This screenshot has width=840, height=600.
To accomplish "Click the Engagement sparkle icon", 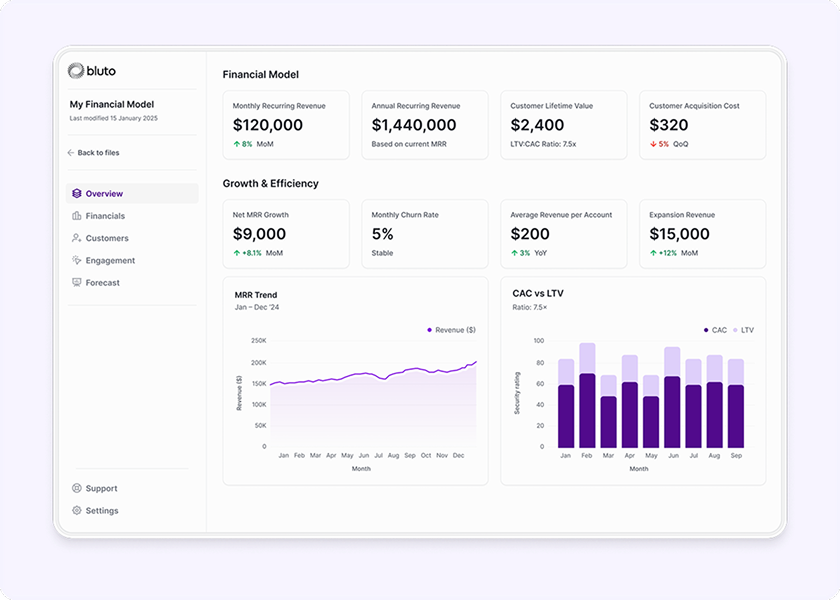I will pos(77,261).
